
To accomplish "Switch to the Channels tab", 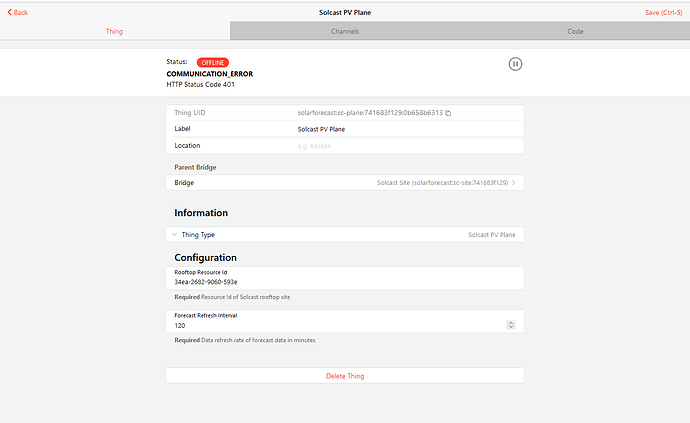I will pyautogui.click(x=345, y=31).
